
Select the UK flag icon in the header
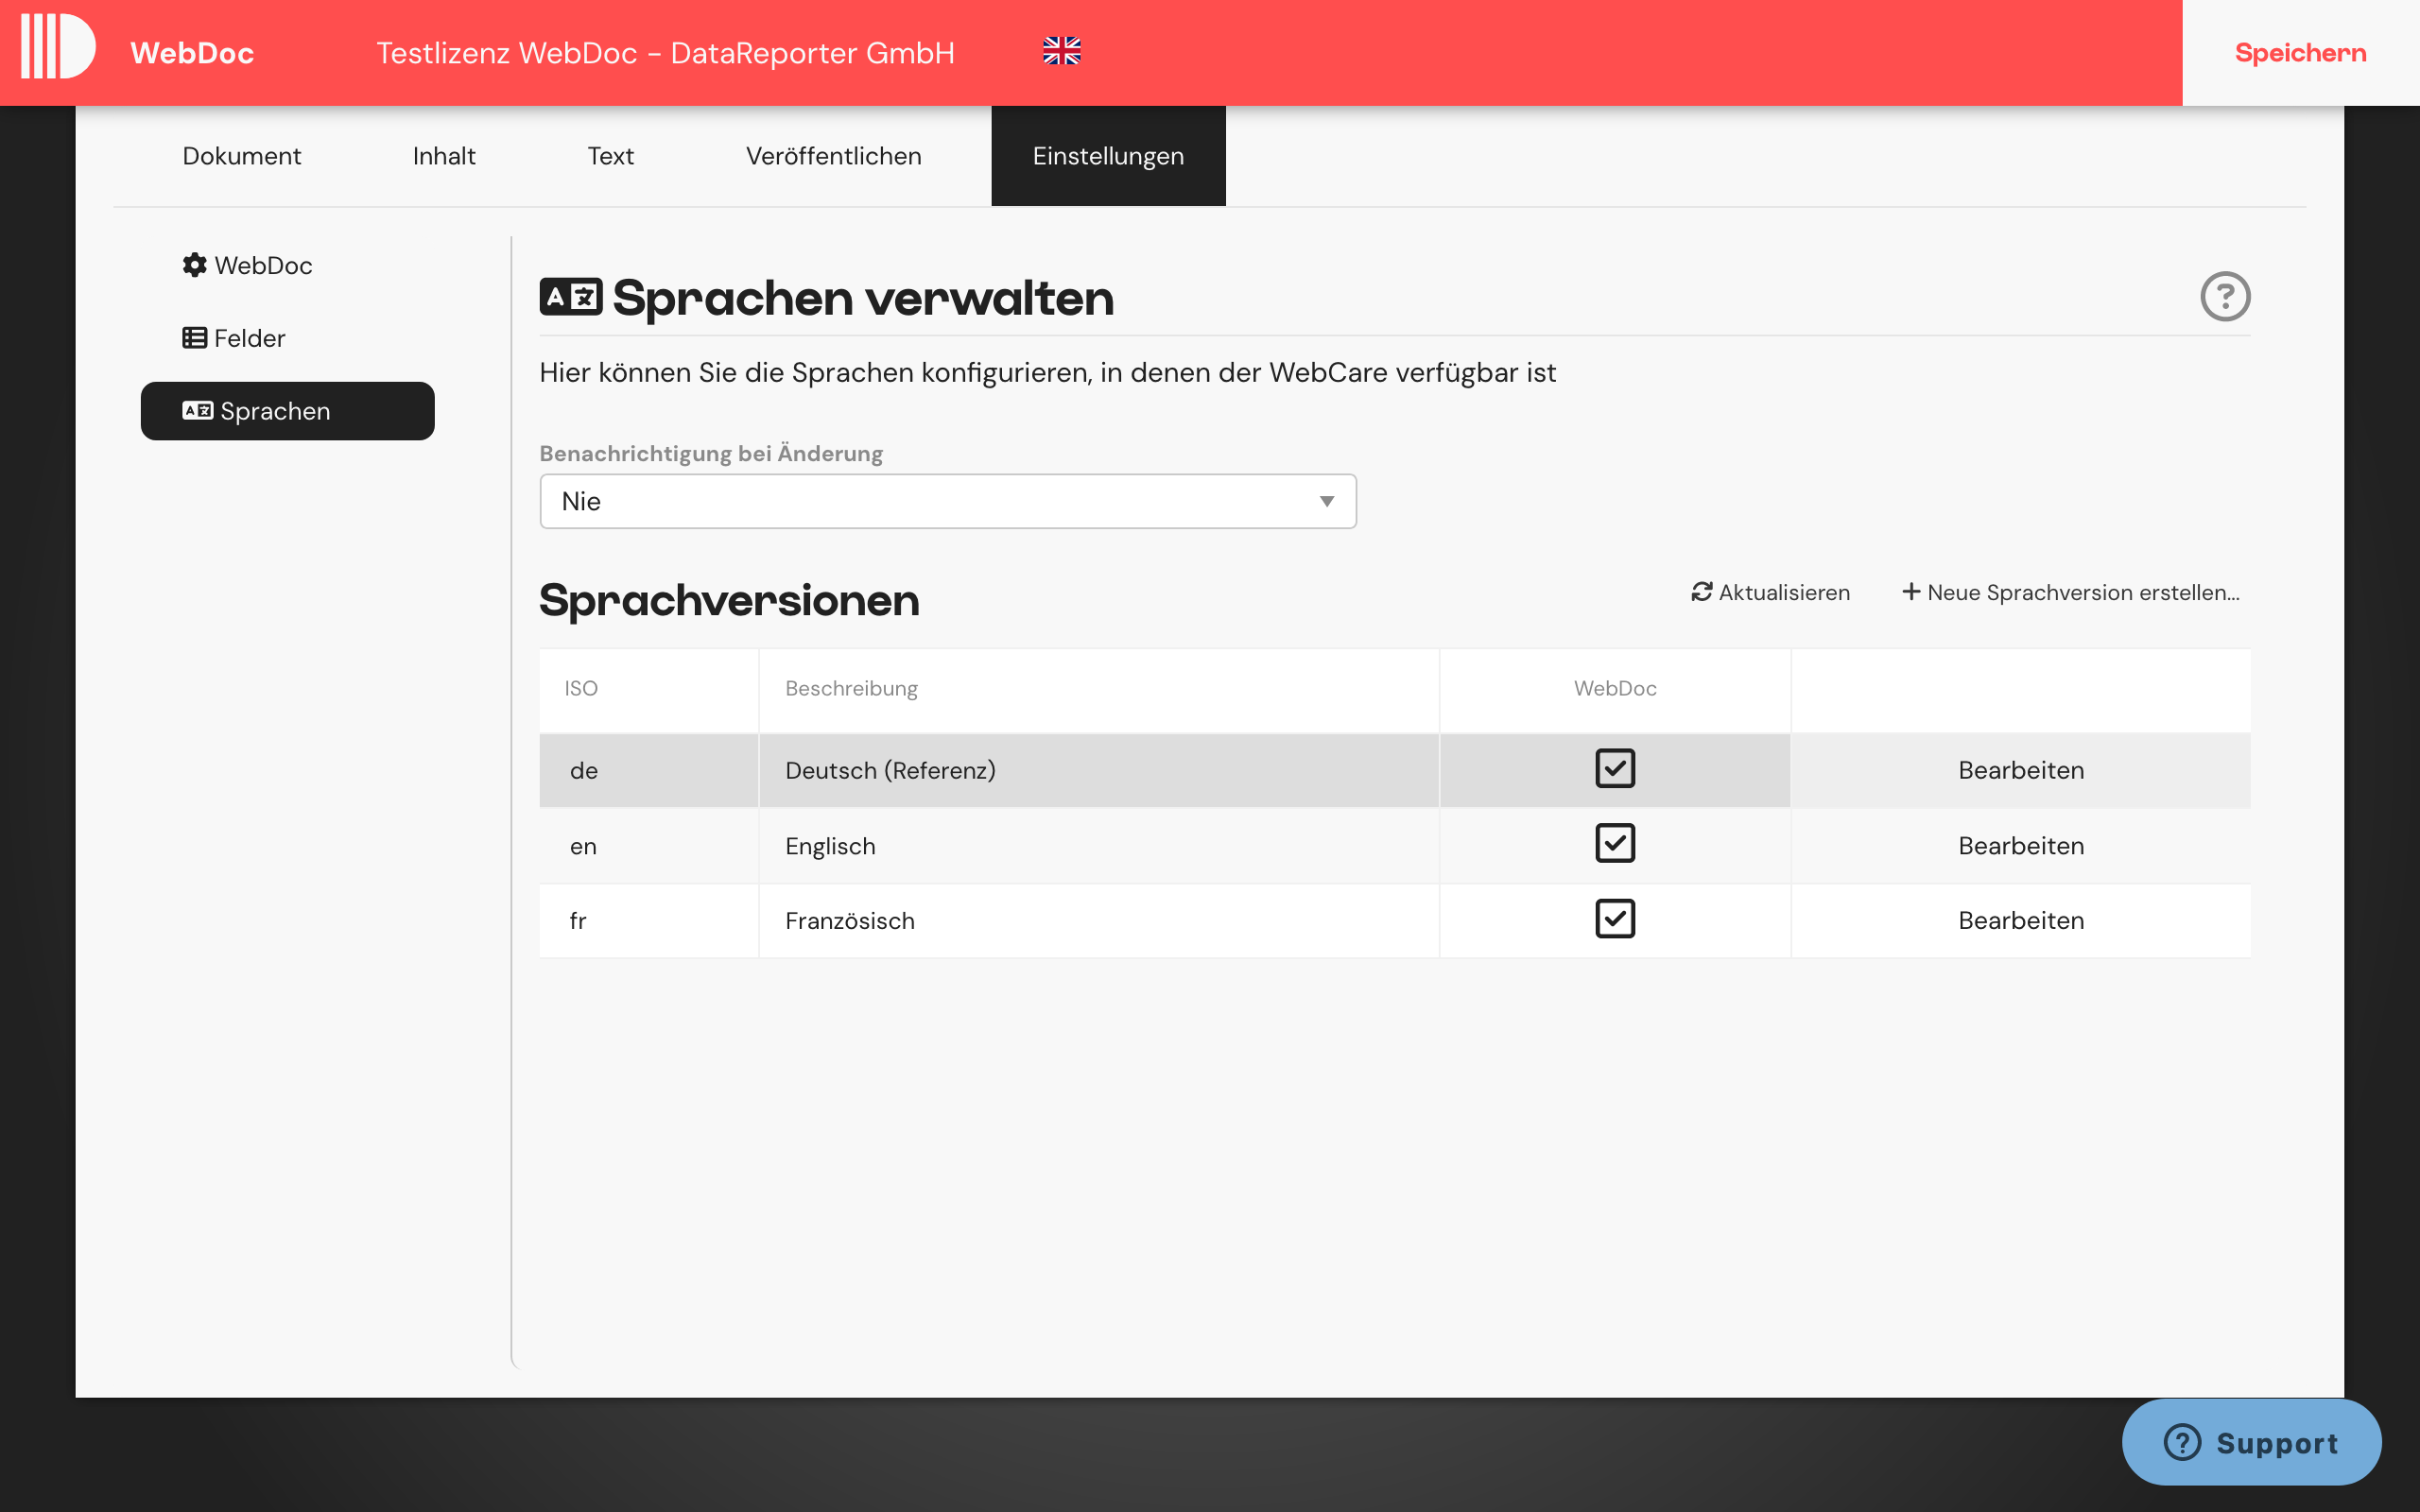coord(1062,50)
